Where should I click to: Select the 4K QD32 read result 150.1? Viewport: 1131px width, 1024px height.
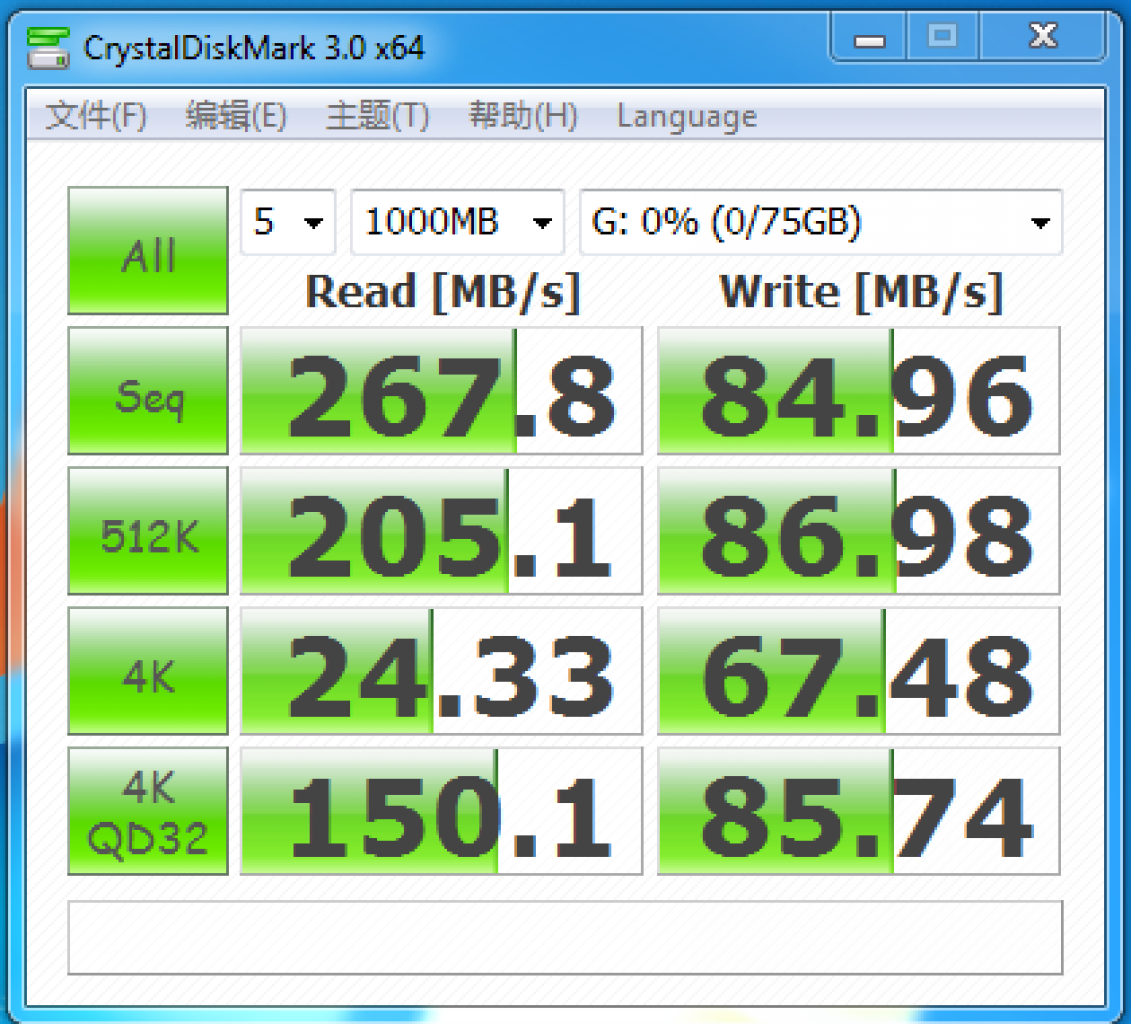441,811
